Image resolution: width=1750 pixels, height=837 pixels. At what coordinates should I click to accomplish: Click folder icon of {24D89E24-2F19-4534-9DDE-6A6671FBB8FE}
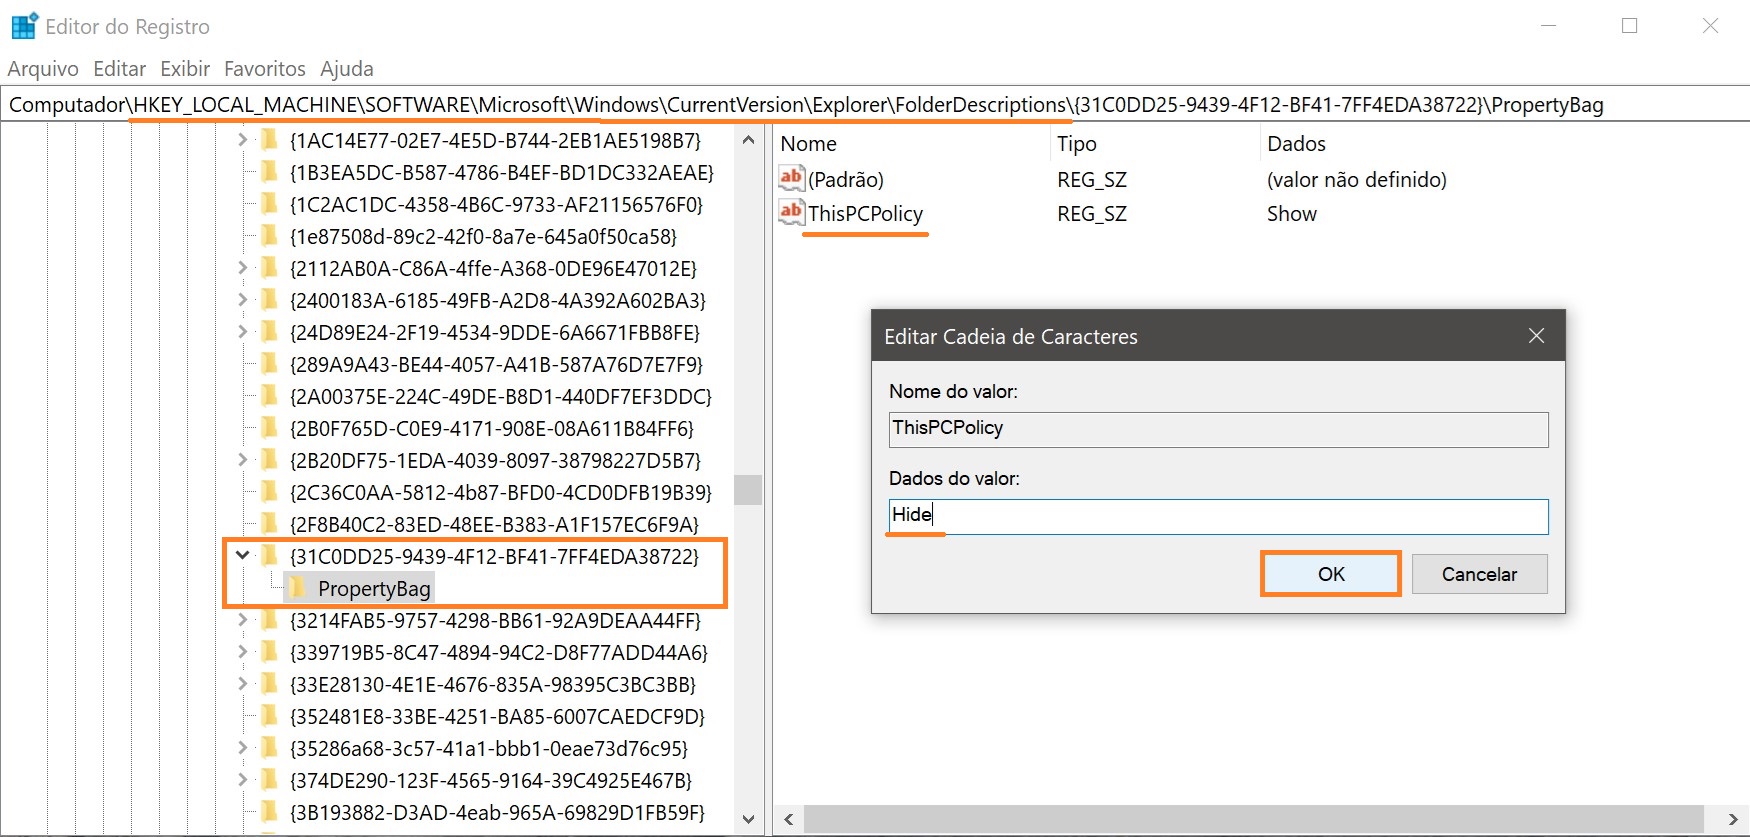click(x=270, y=332)
